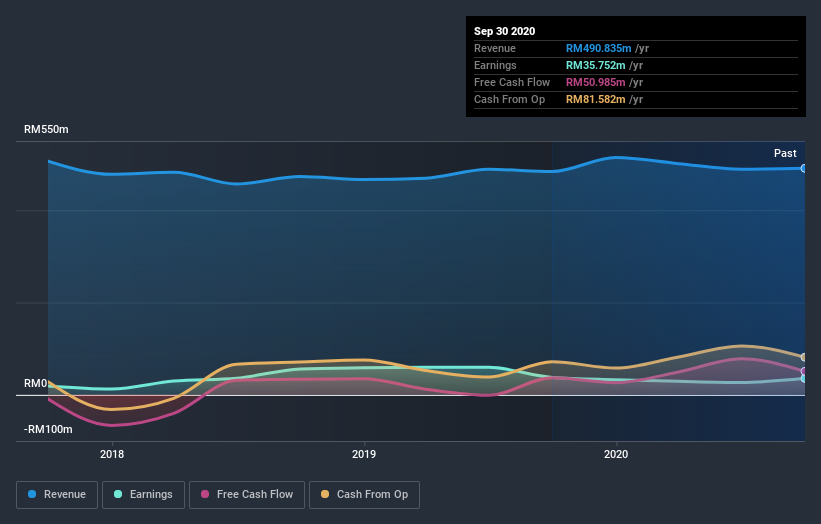Image resolution: width=821 pixels, height=524 pixels.
Task: Toggle the Free Cash Flow legend button
Action: (247, 495)
